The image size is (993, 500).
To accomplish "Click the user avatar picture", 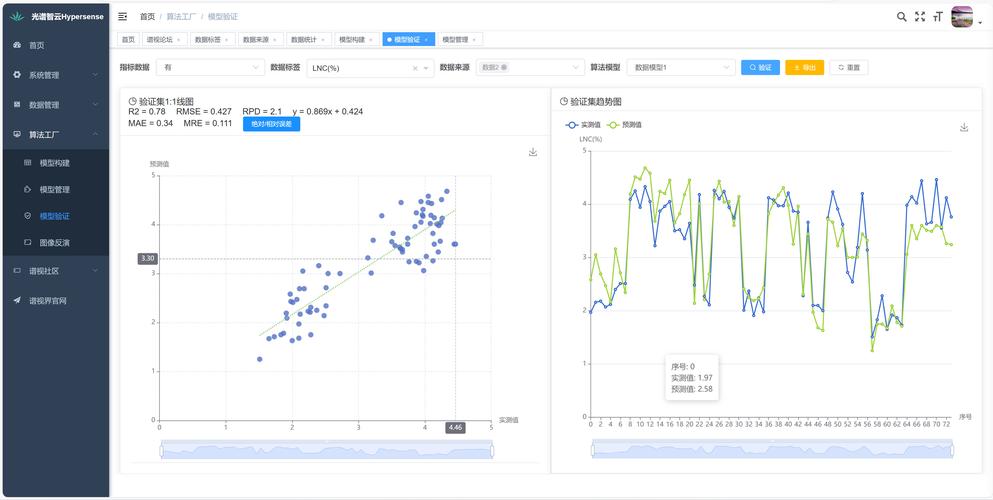I will pyautogui.click(x=961, y=16).
